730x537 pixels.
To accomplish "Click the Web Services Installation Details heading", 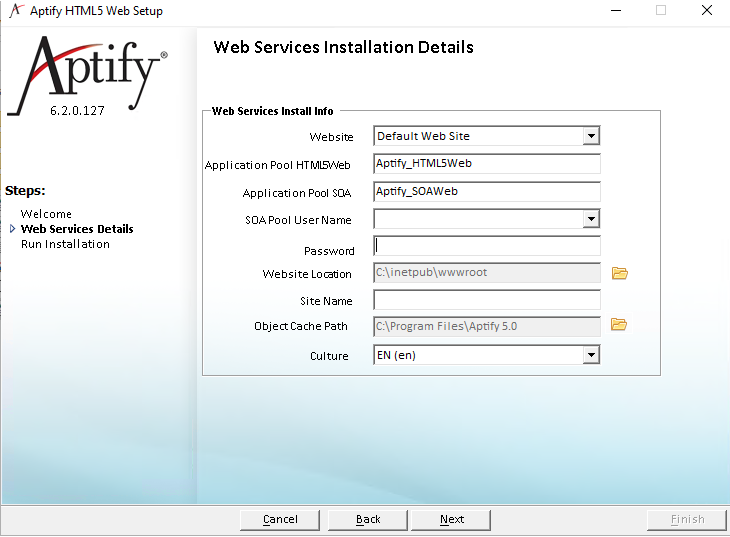I will pos(344,48).
